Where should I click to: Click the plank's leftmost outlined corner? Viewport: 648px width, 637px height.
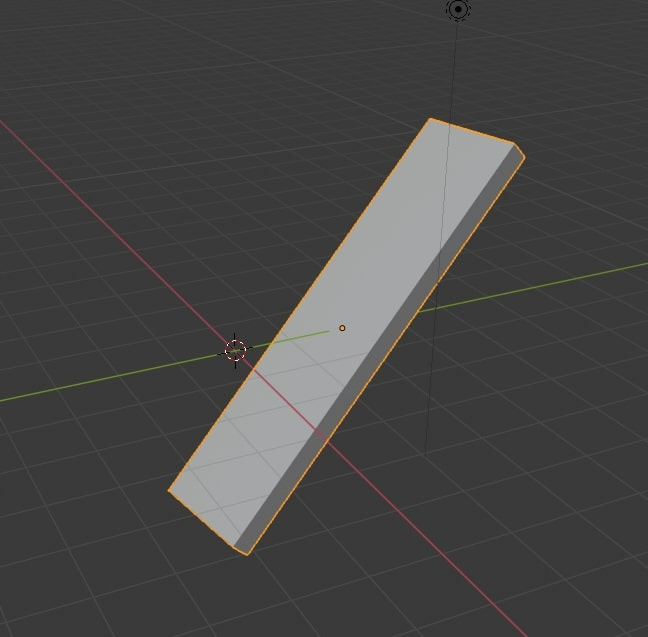tap(169, 490)
